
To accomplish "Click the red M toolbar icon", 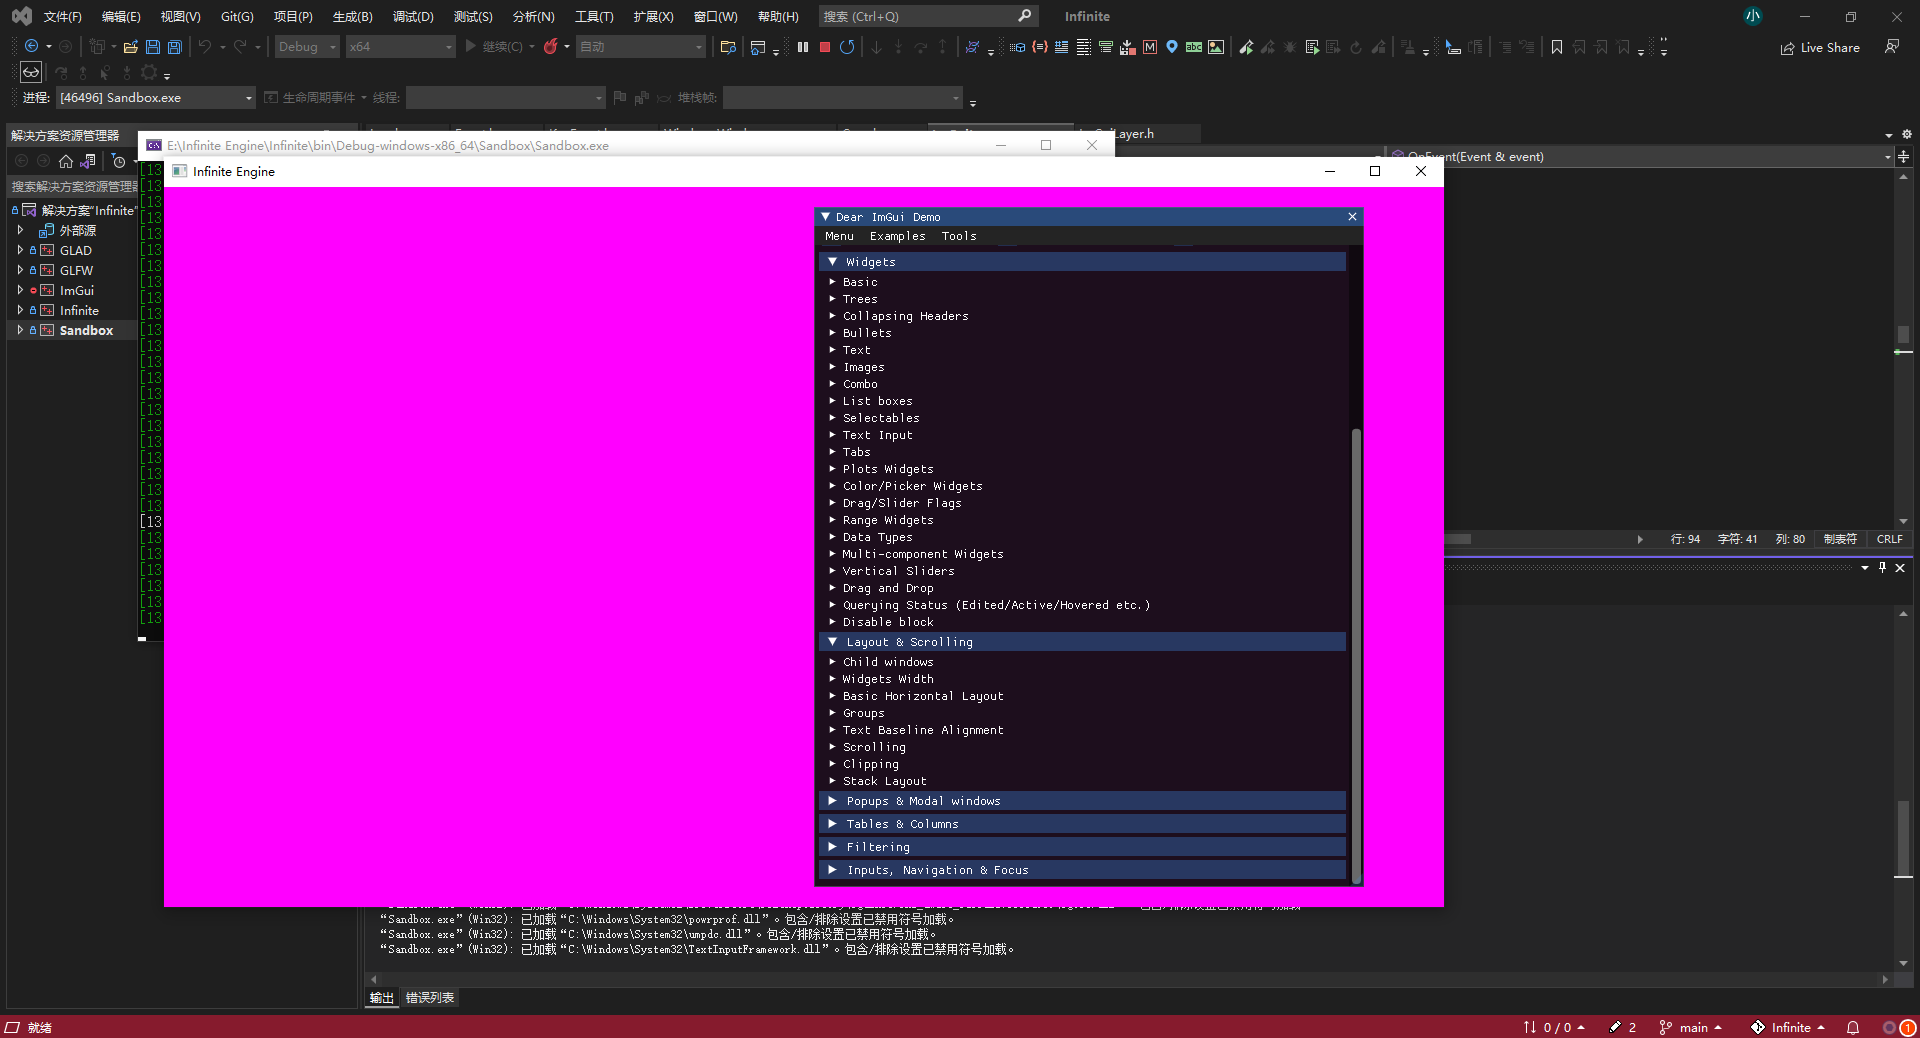I will click(x=1150, y=47).
